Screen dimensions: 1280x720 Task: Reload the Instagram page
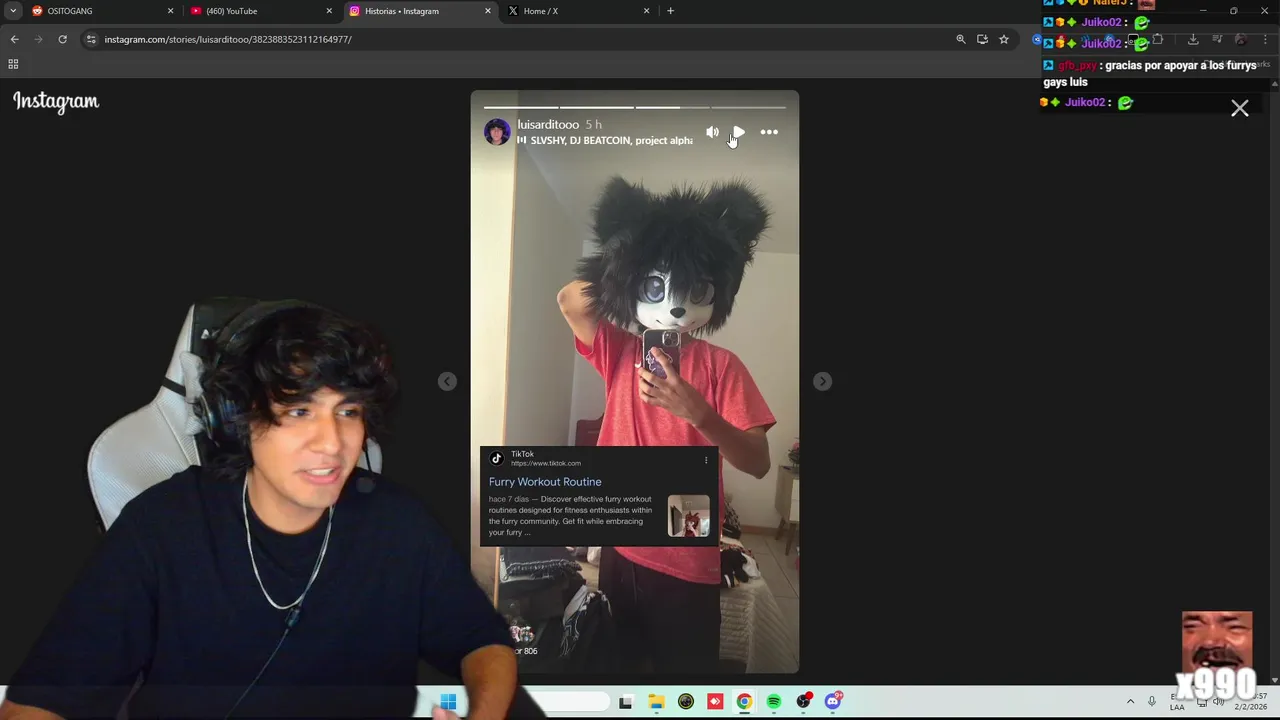[x=62, y=39]
